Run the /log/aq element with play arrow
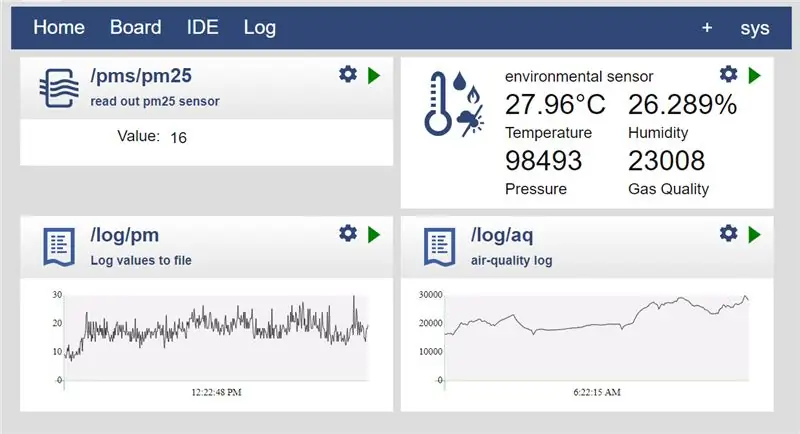Image resolution: width=800 pixels, height=434 pixels. pos(755,235)
